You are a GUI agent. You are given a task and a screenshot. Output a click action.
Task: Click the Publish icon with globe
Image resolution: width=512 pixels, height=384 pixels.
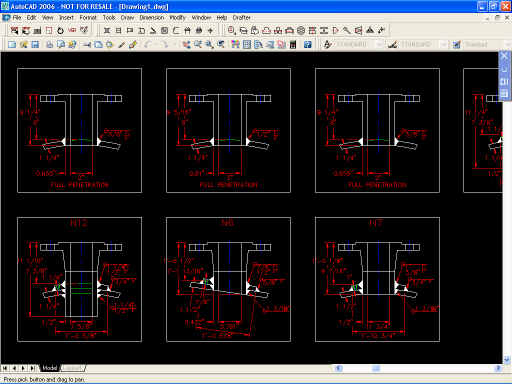72,44
